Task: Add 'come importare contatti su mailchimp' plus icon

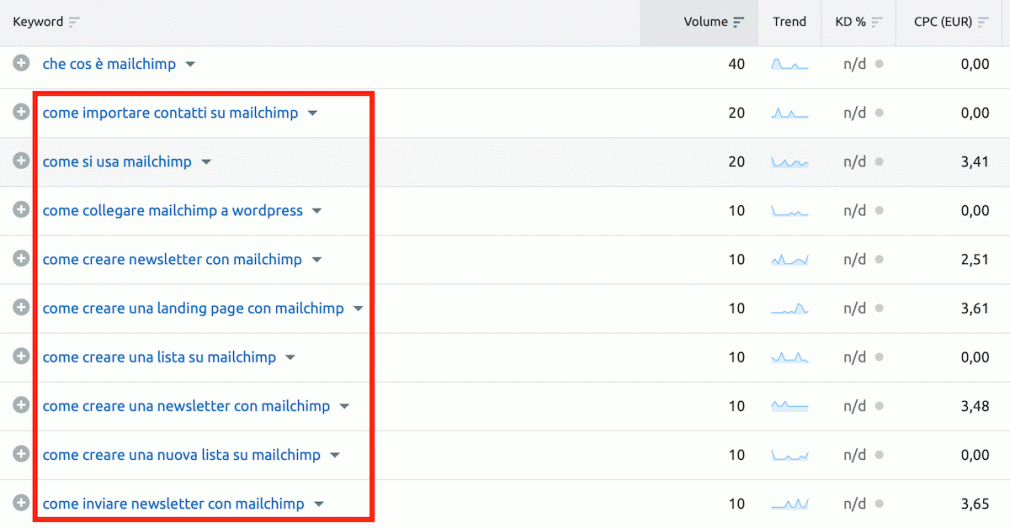Action: tap(21, 112)
